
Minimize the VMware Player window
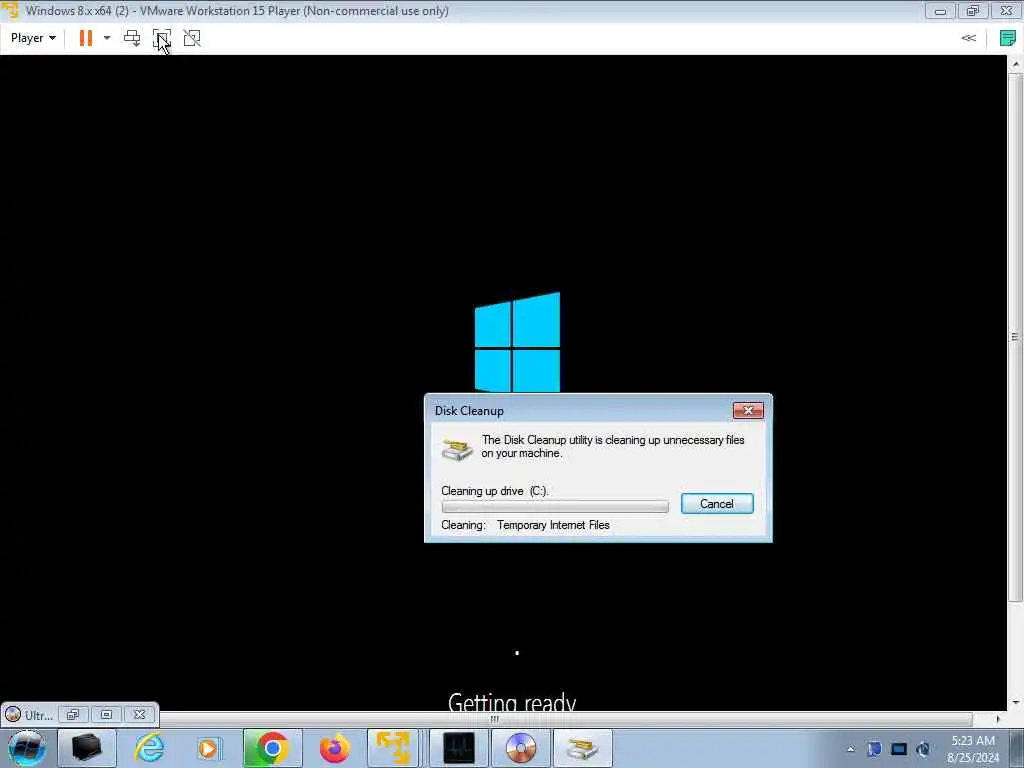click(940, 10)
